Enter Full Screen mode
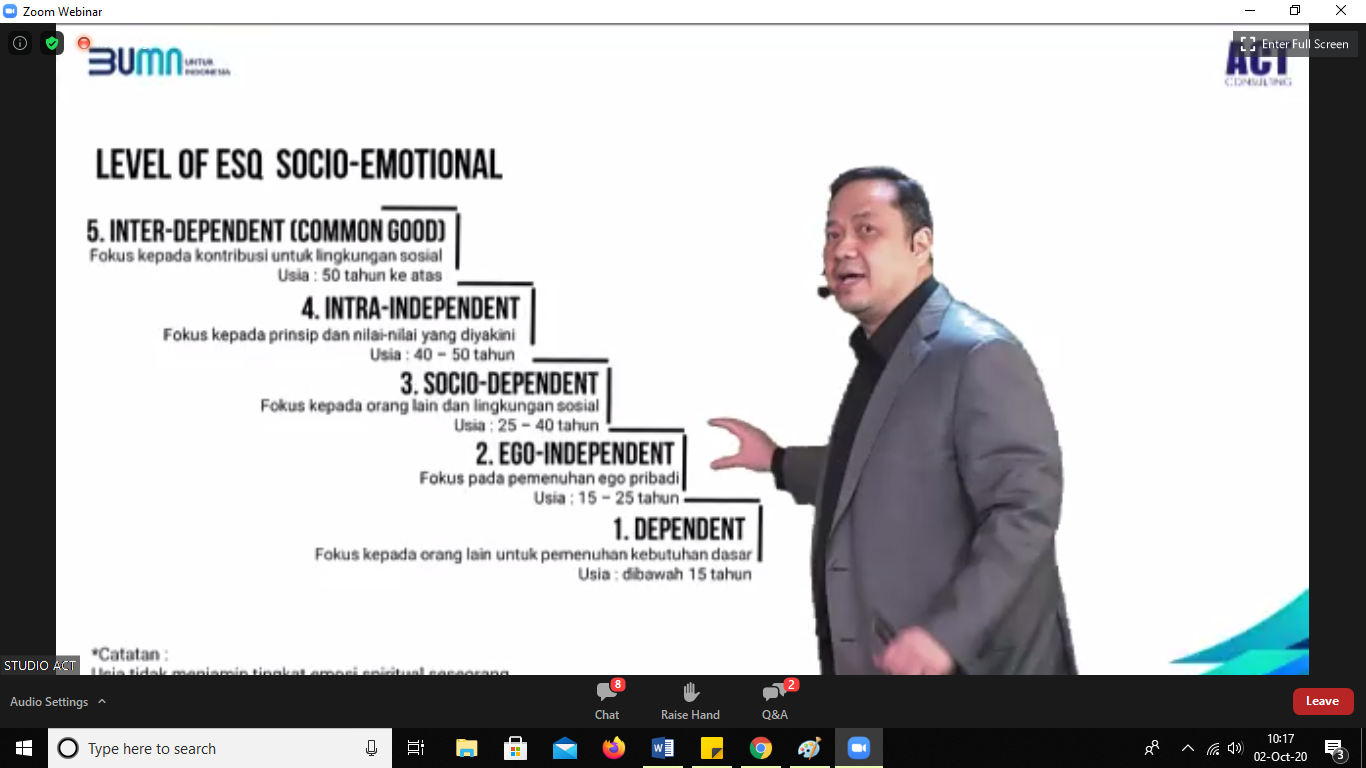 point(1295,44)
